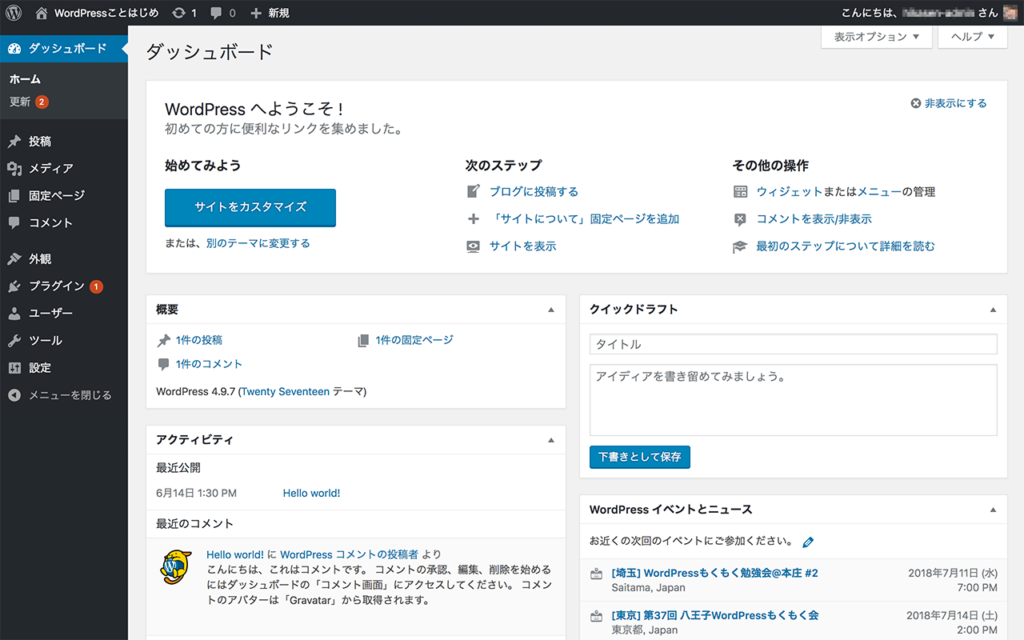This screenshot has width=1024, height=640.
Task: Click the Wapuu commenter avatar
Action: coord(176,566)
